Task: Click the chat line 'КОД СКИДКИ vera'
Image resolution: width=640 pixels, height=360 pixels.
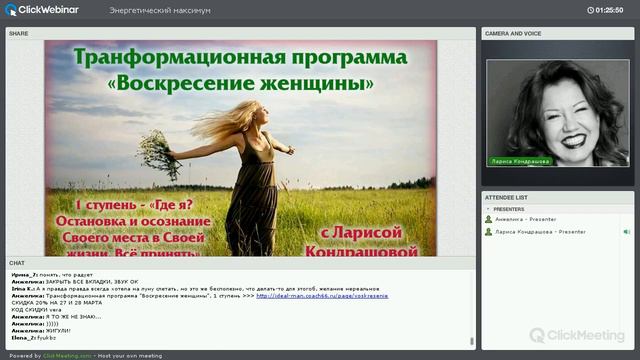Action: (36, 310)
